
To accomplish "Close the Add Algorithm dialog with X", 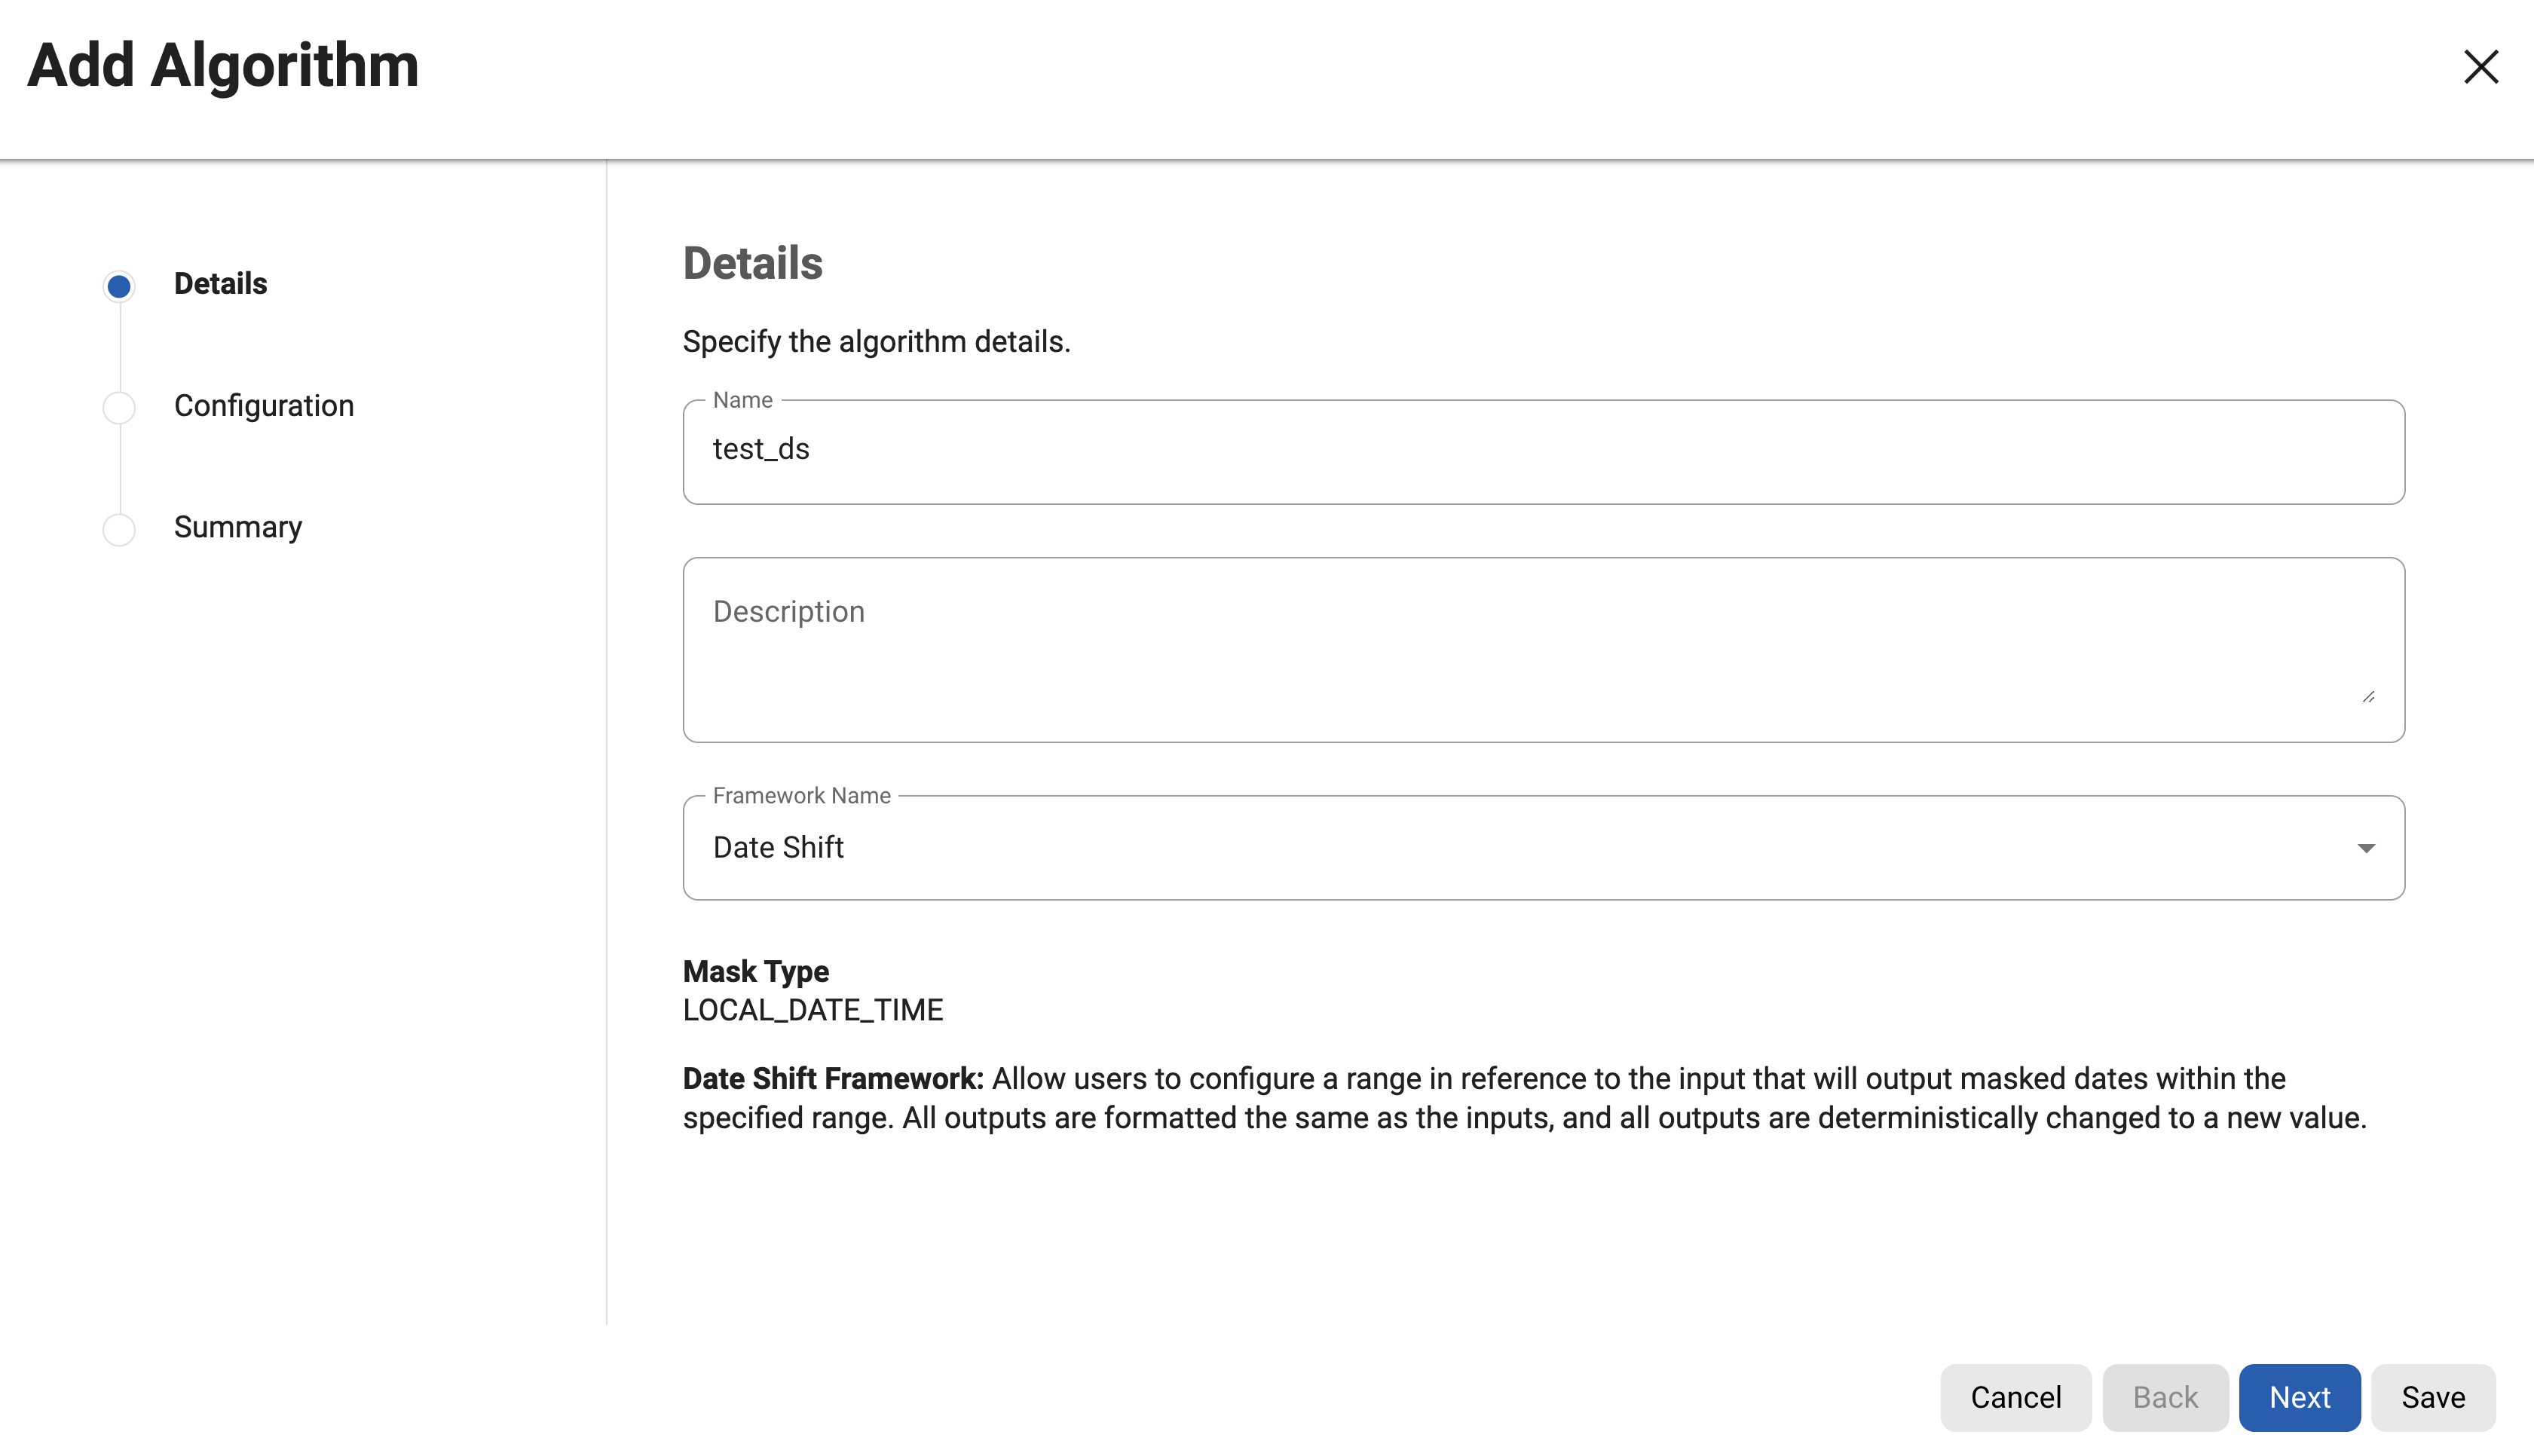I will (x=2480, y=67).
